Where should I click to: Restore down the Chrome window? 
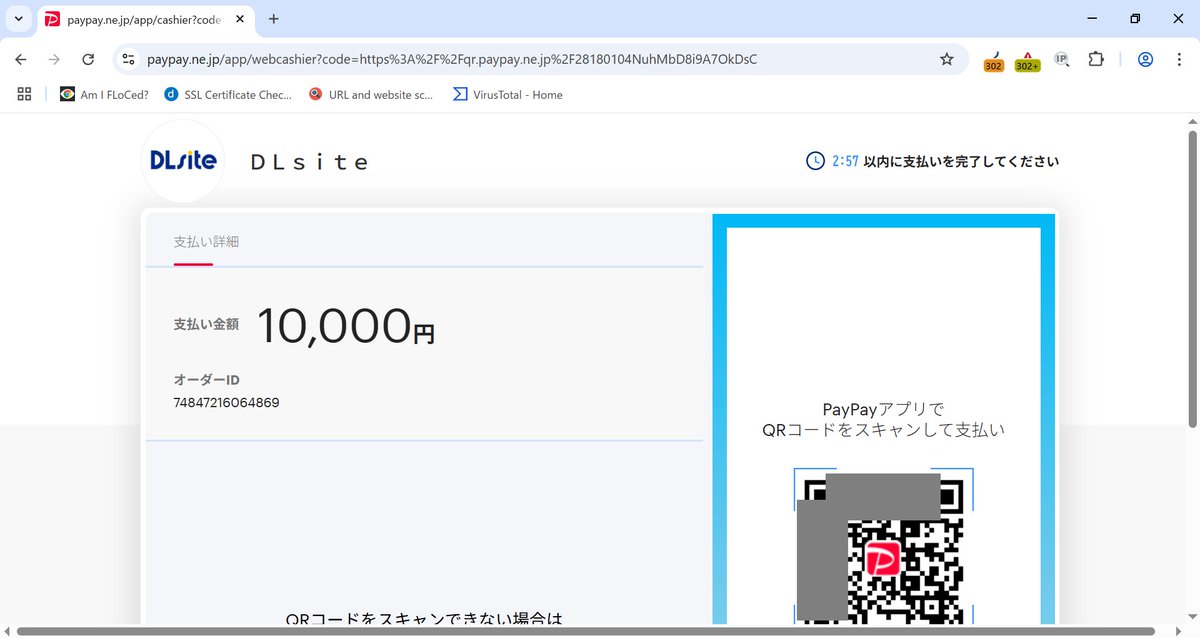[x=1135, y=19]
